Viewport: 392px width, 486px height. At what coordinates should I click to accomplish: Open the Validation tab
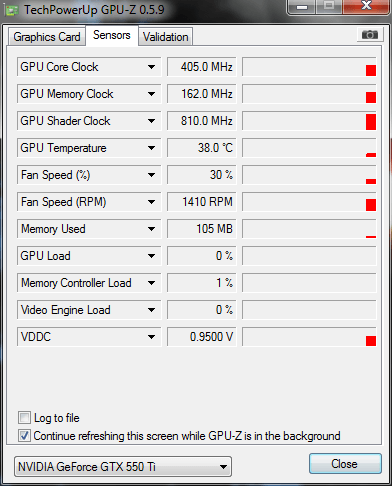pos(166,37)
